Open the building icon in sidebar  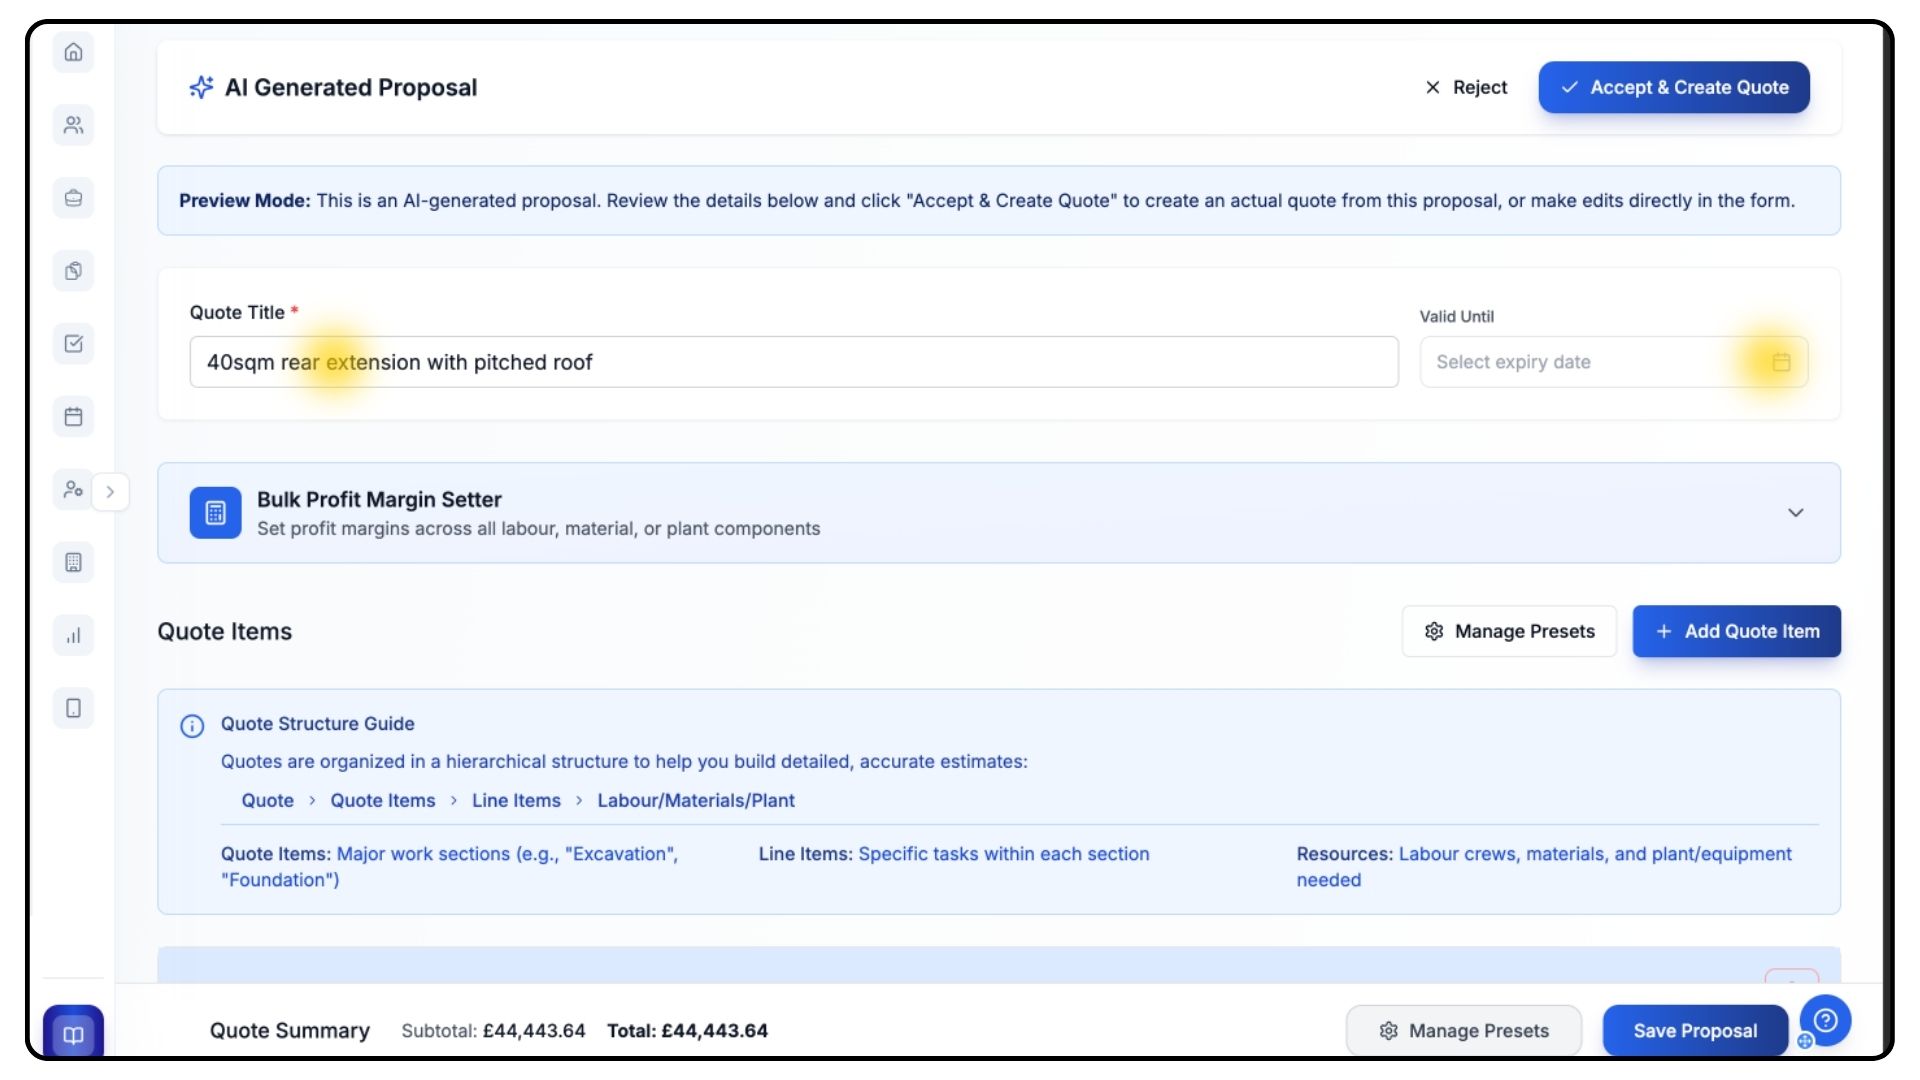coord(73,562)
